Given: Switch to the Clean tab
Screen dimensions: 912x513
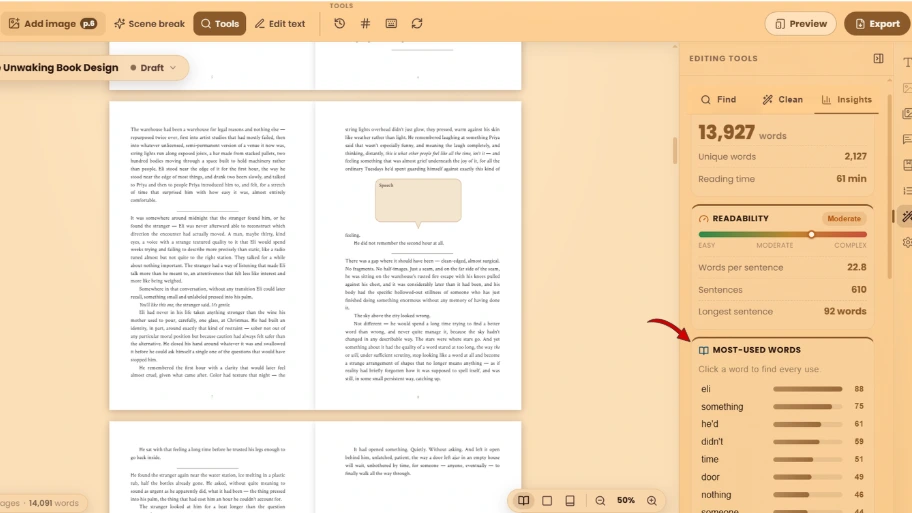Looking at the screenshot, I should coord(782,100).
